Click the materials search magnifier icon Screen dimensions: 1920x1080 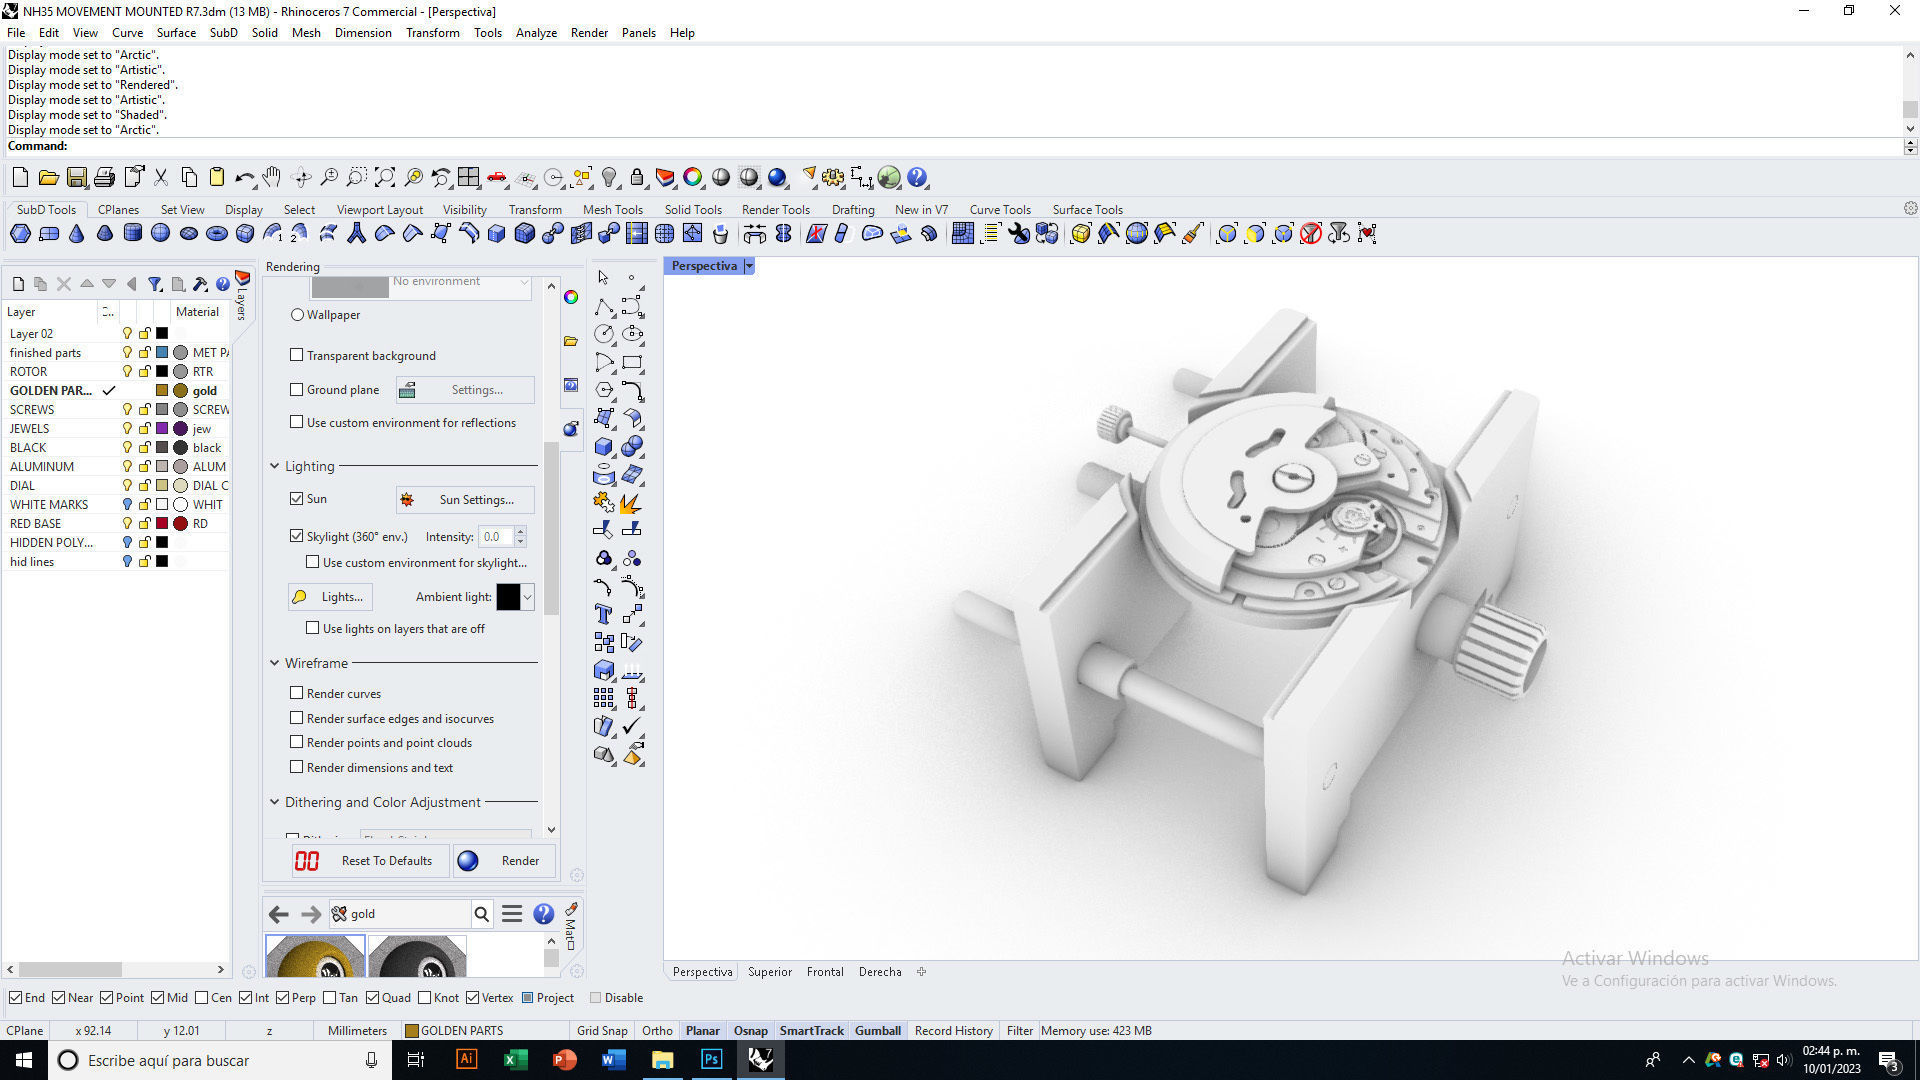[x=482, y=914]
